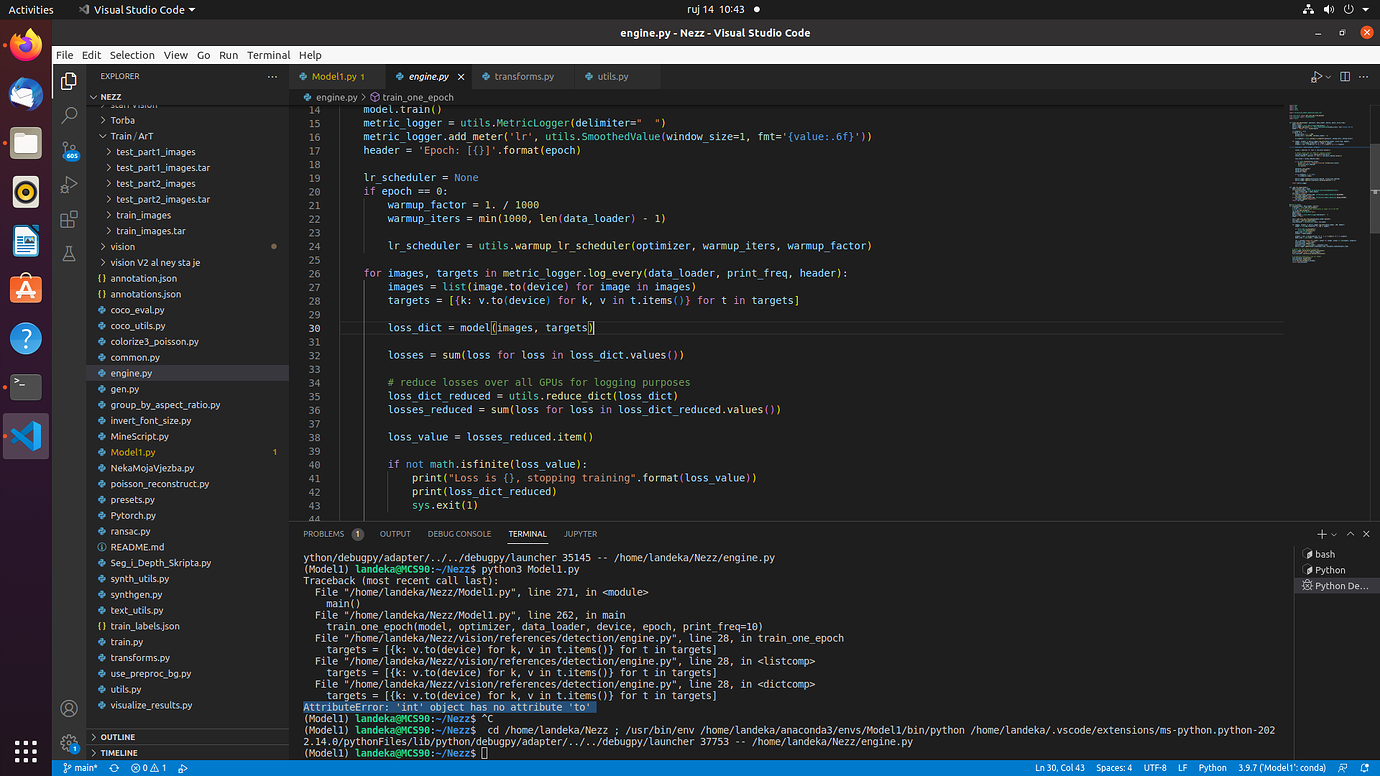Expand the OUTLINE section
Viewport: 1380px width, 776px height.
pyautogui.click(x=118, y=737)
